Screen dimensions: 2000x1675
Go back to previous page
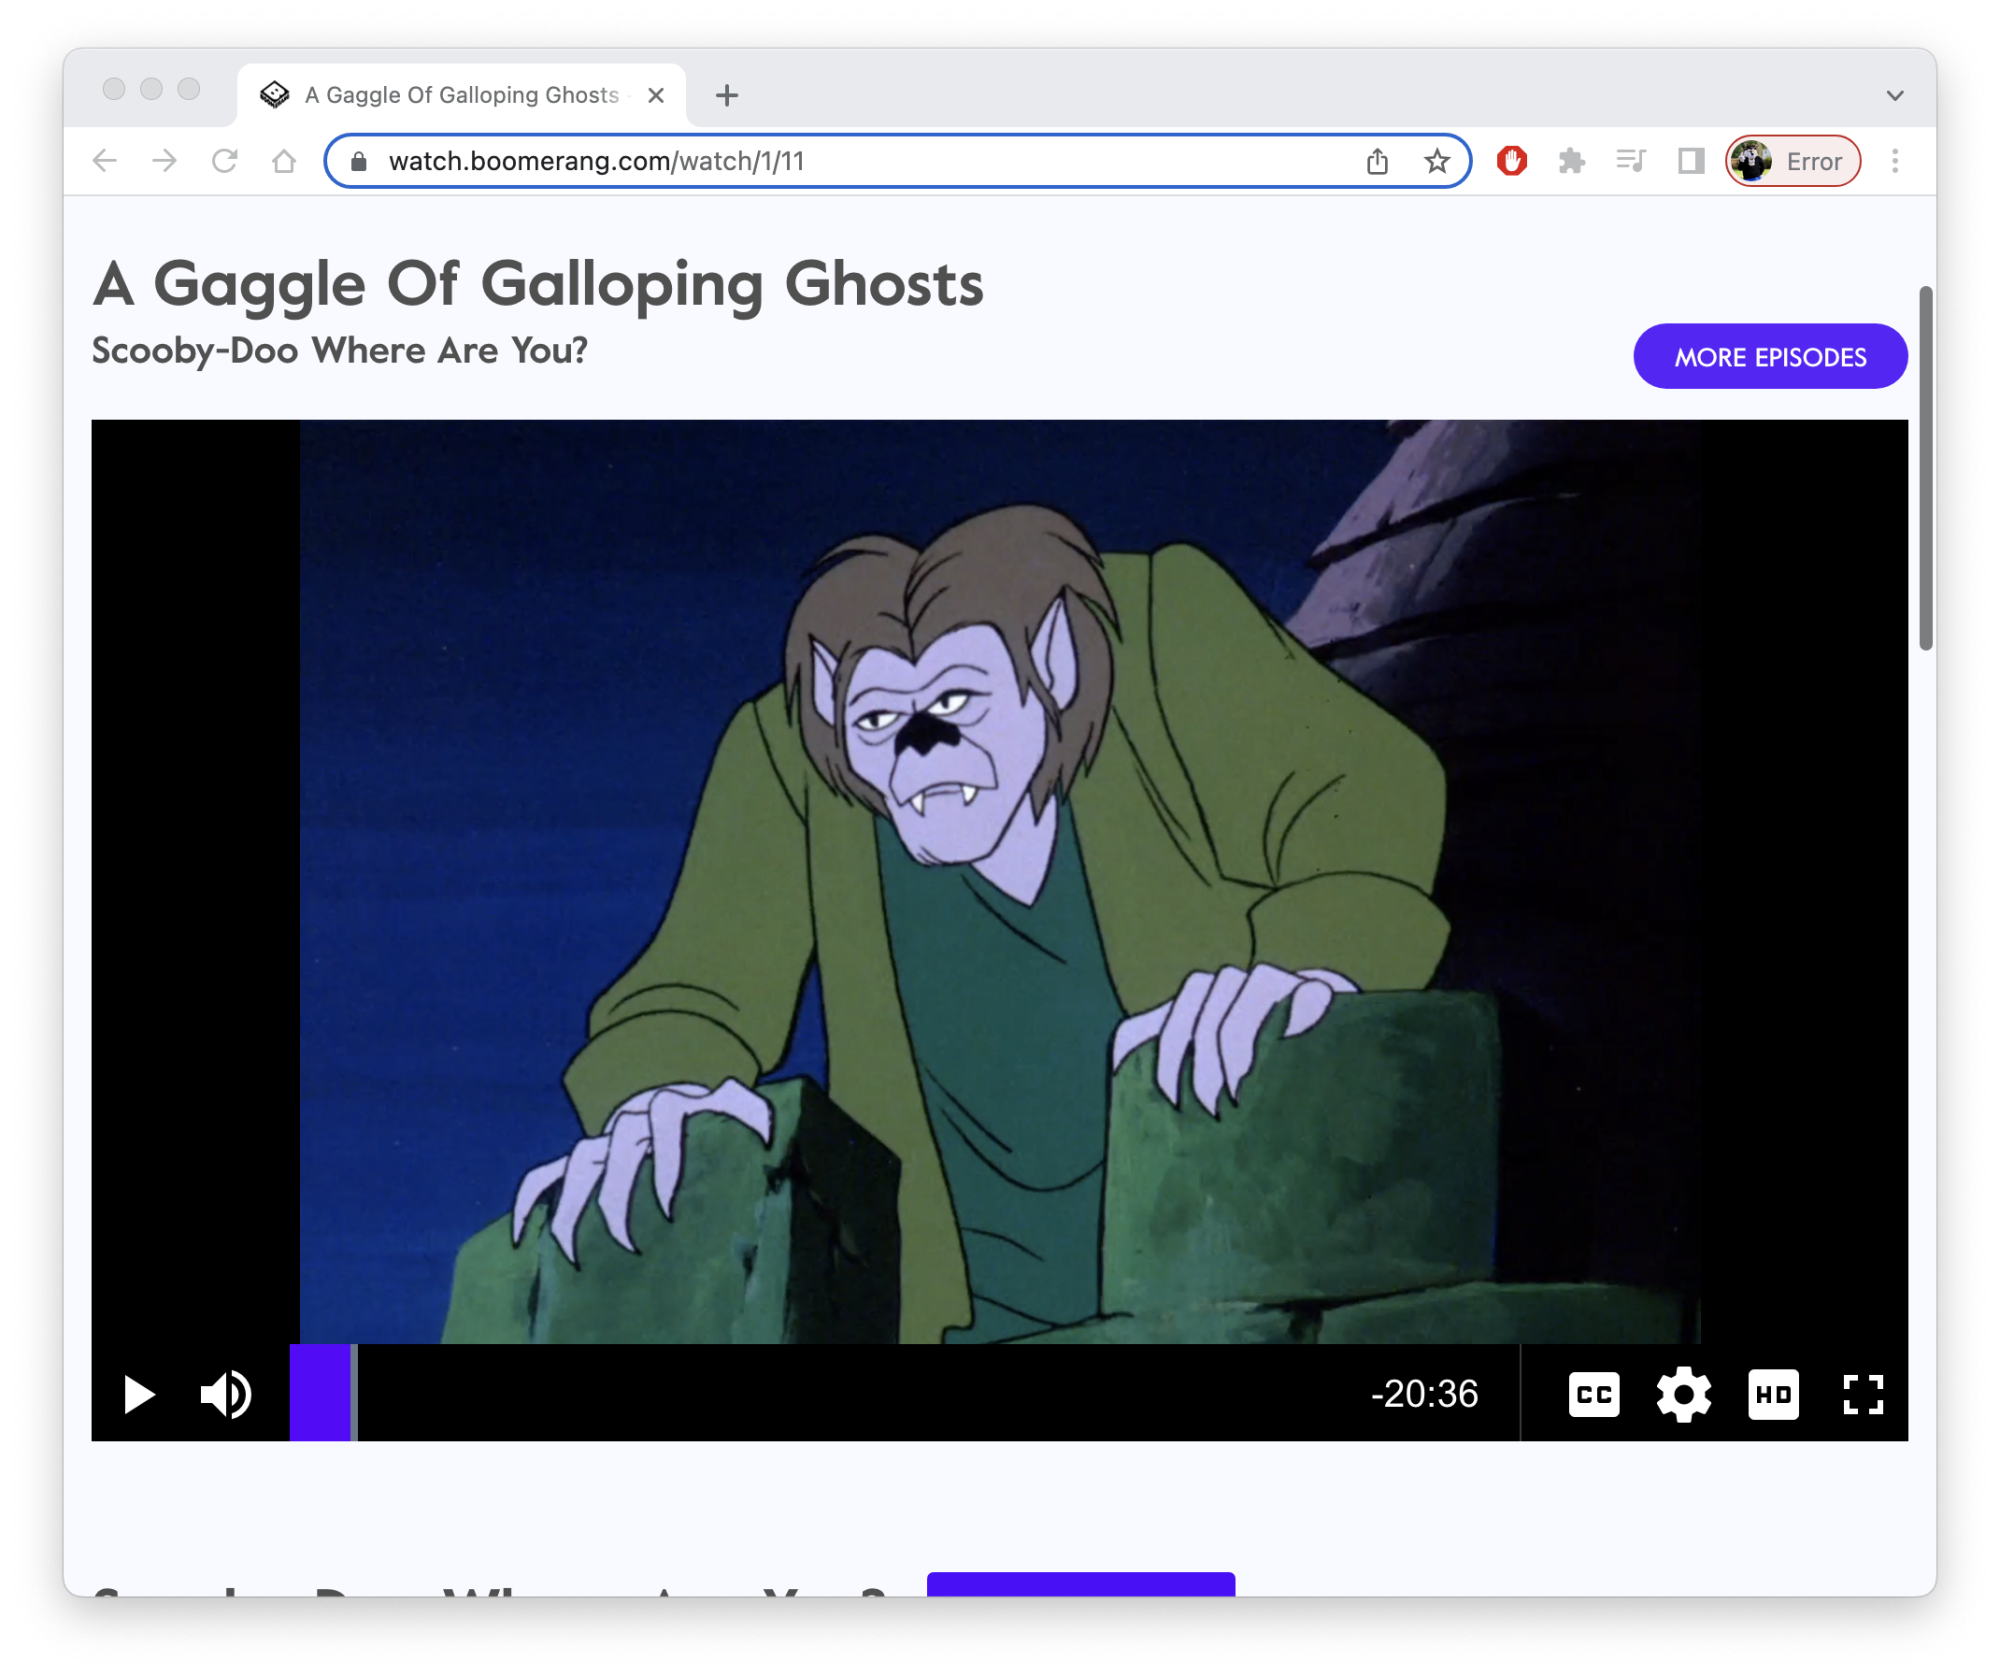(105, 161)
